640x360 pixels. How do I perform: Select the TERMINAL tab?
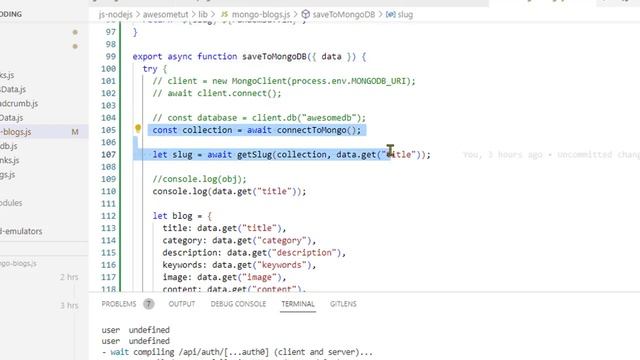[x=298, y=304]
